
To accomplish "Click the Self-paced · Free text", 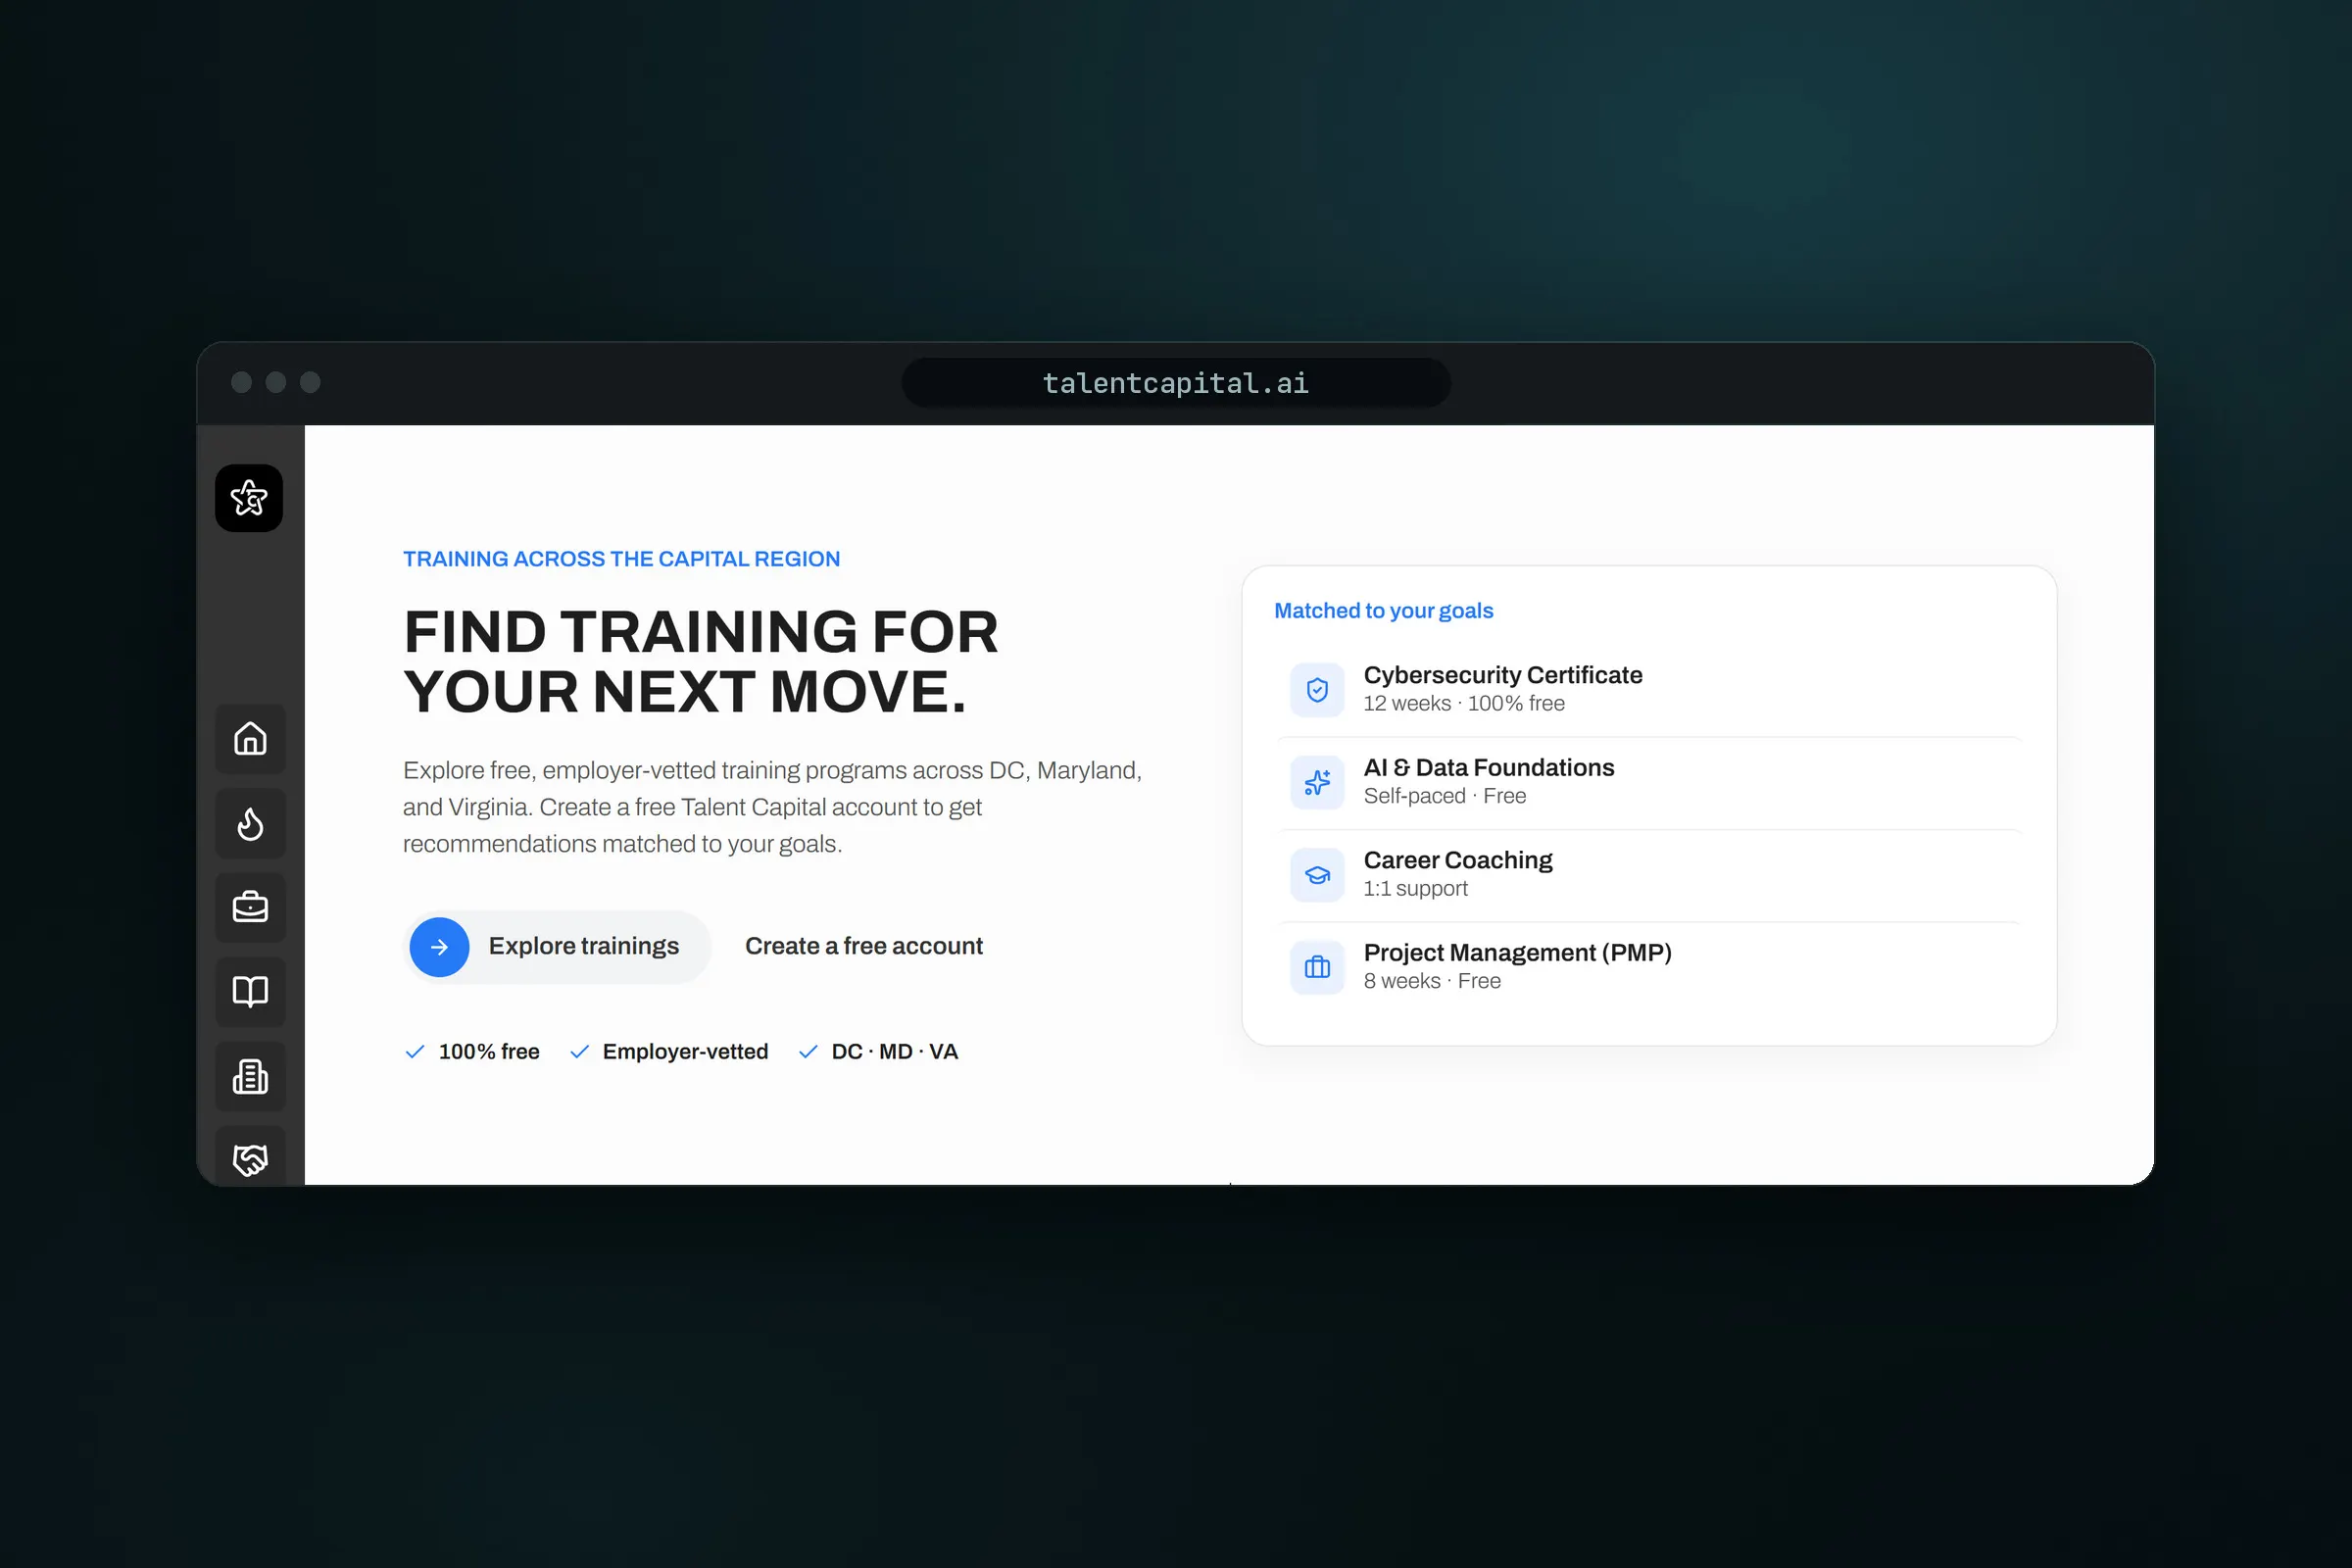I will point(1445,796).
